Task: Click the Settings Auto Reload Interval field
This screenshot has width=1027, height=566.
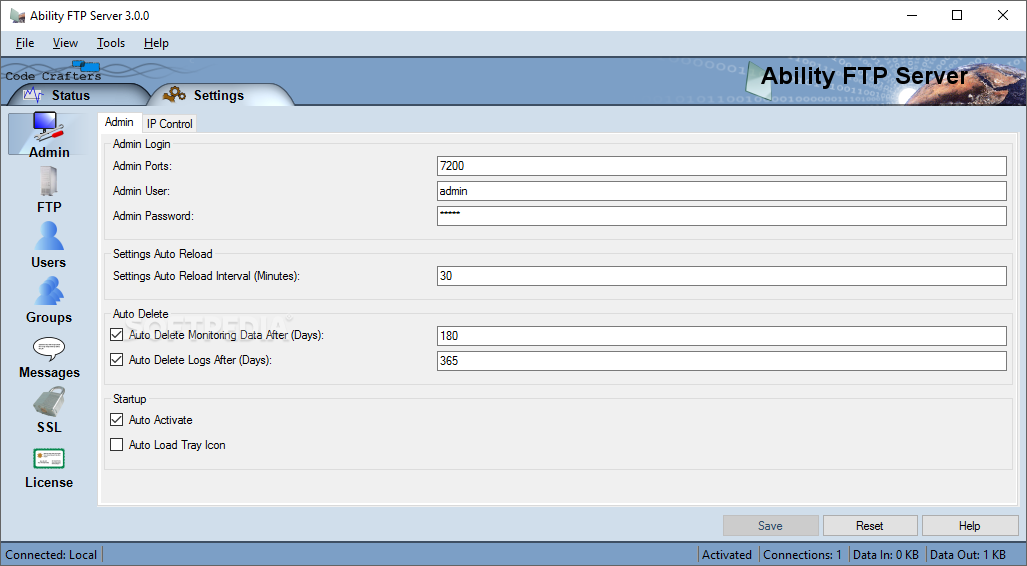Action: (722, 276)
